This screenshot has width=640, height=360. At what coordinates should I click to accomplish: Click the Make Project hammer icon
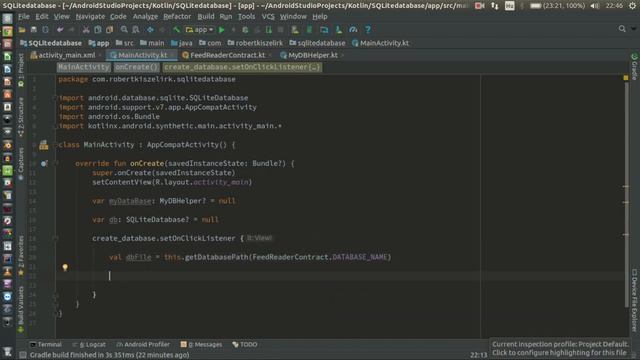point(176,30)
